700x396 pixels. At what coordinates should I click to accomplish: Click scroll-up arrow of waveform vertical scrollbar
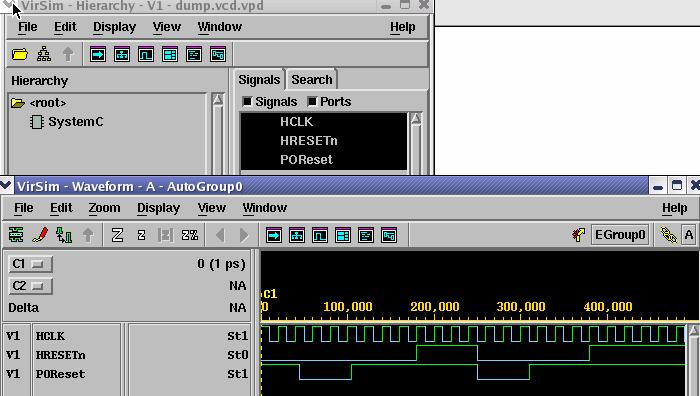(x=693, y=331)
